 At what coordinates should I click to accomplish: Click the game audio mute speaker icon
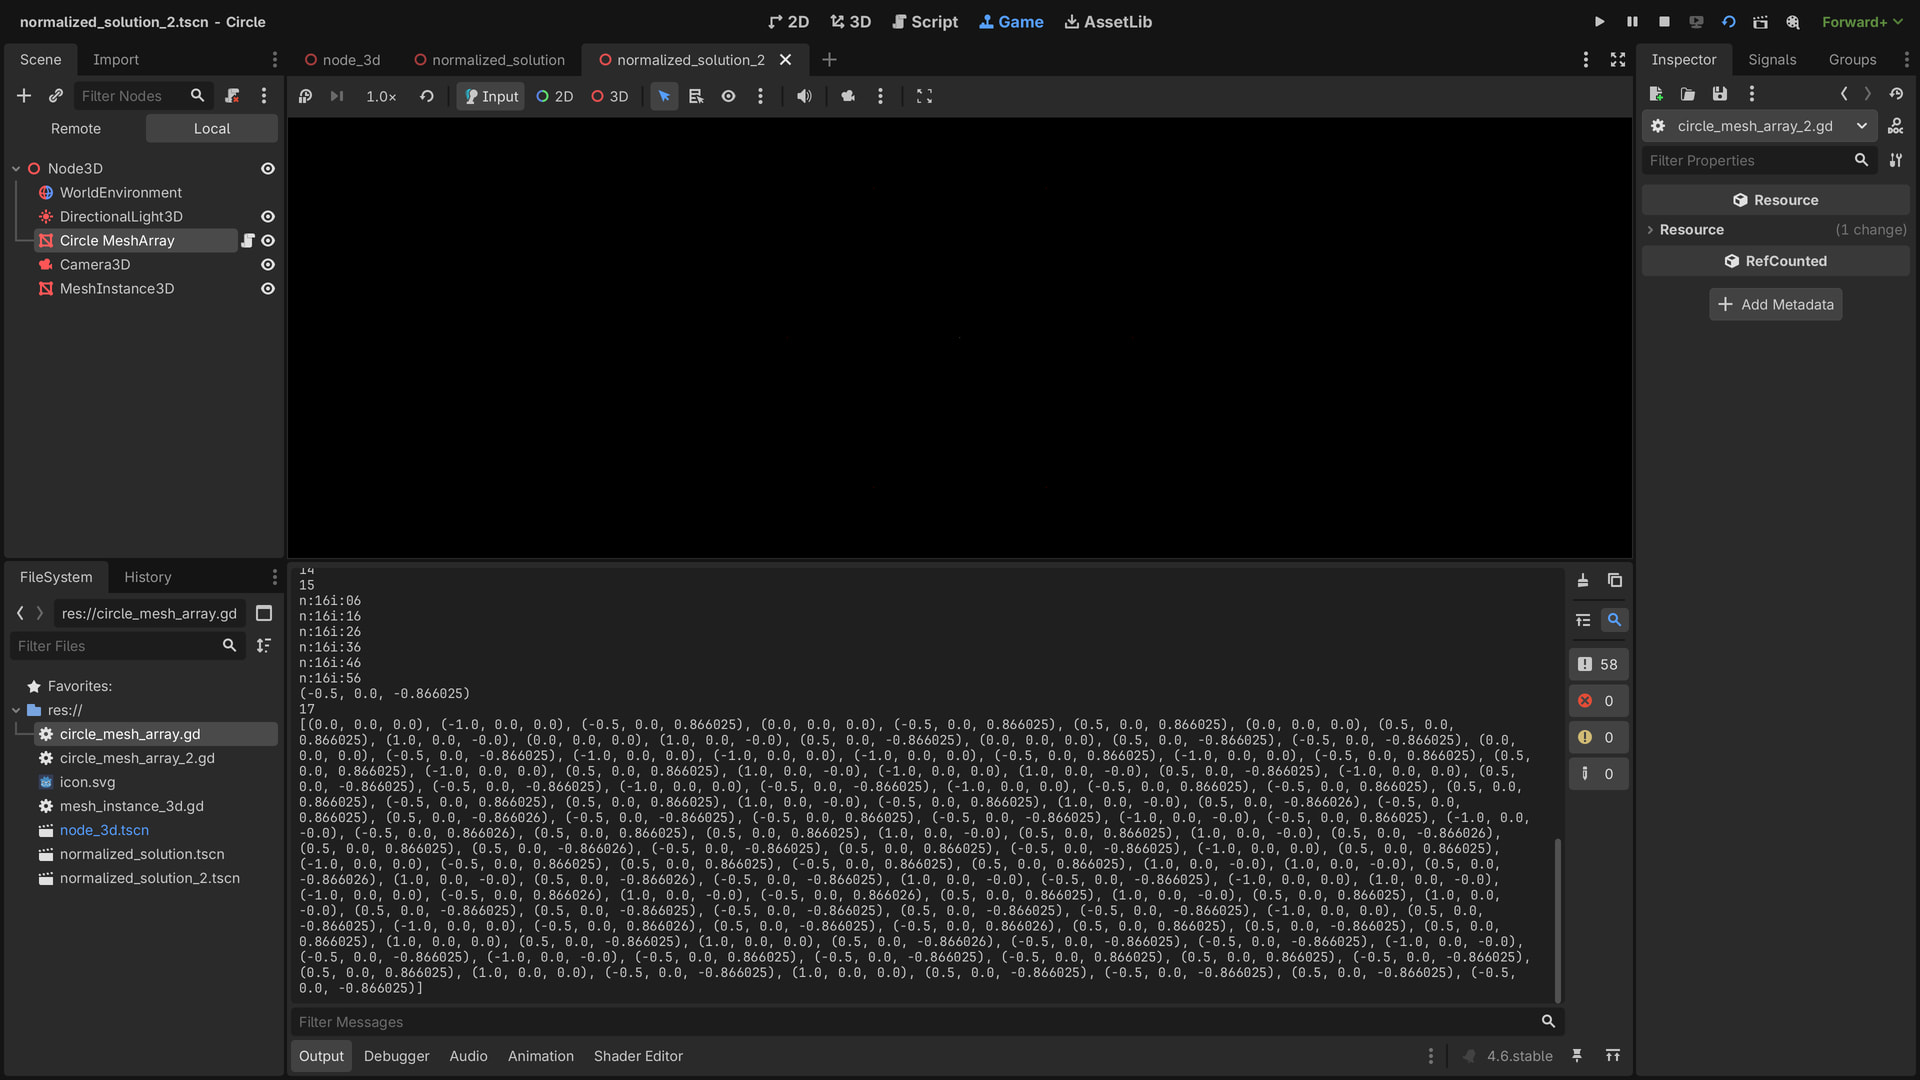804,96
